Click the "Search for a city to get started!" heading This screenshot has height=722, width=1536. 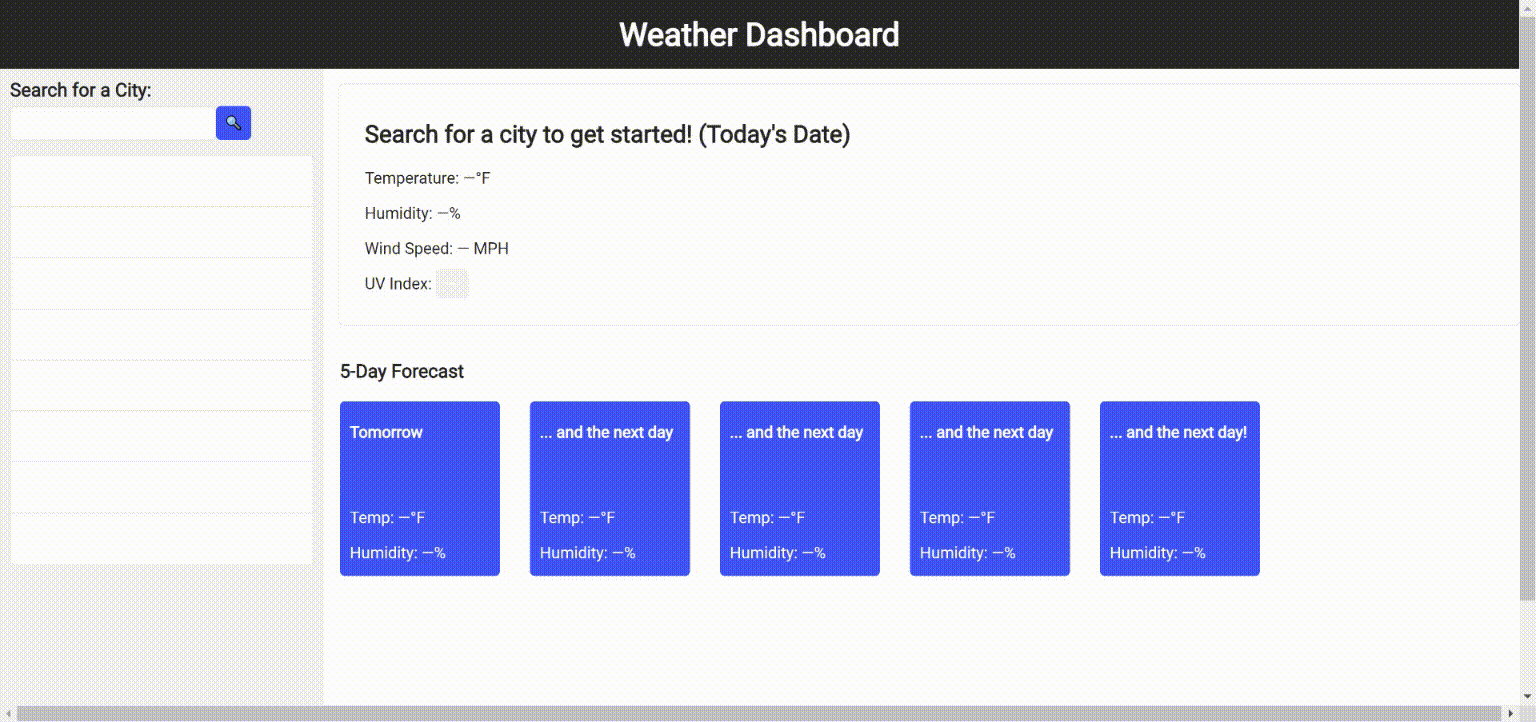click(x=607, y=134)
